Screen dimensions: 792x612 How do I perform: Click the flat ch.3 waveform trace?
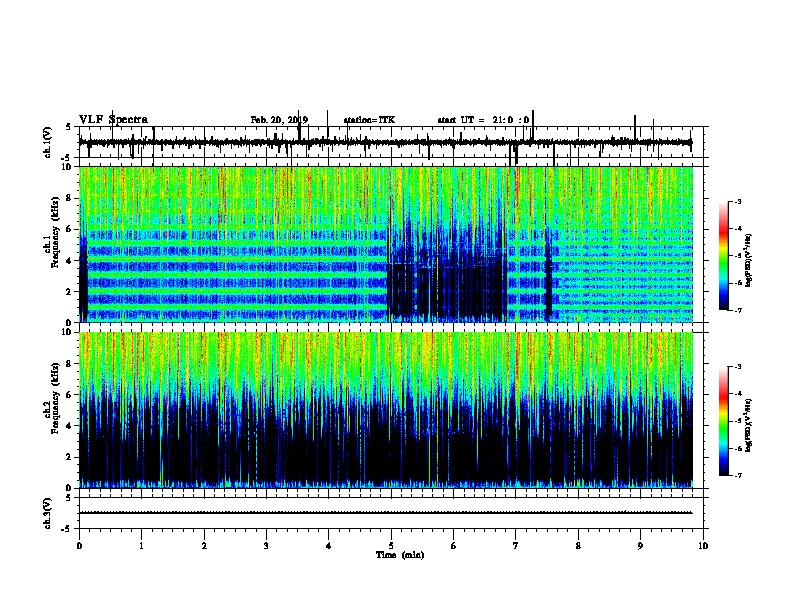(385, 513)
